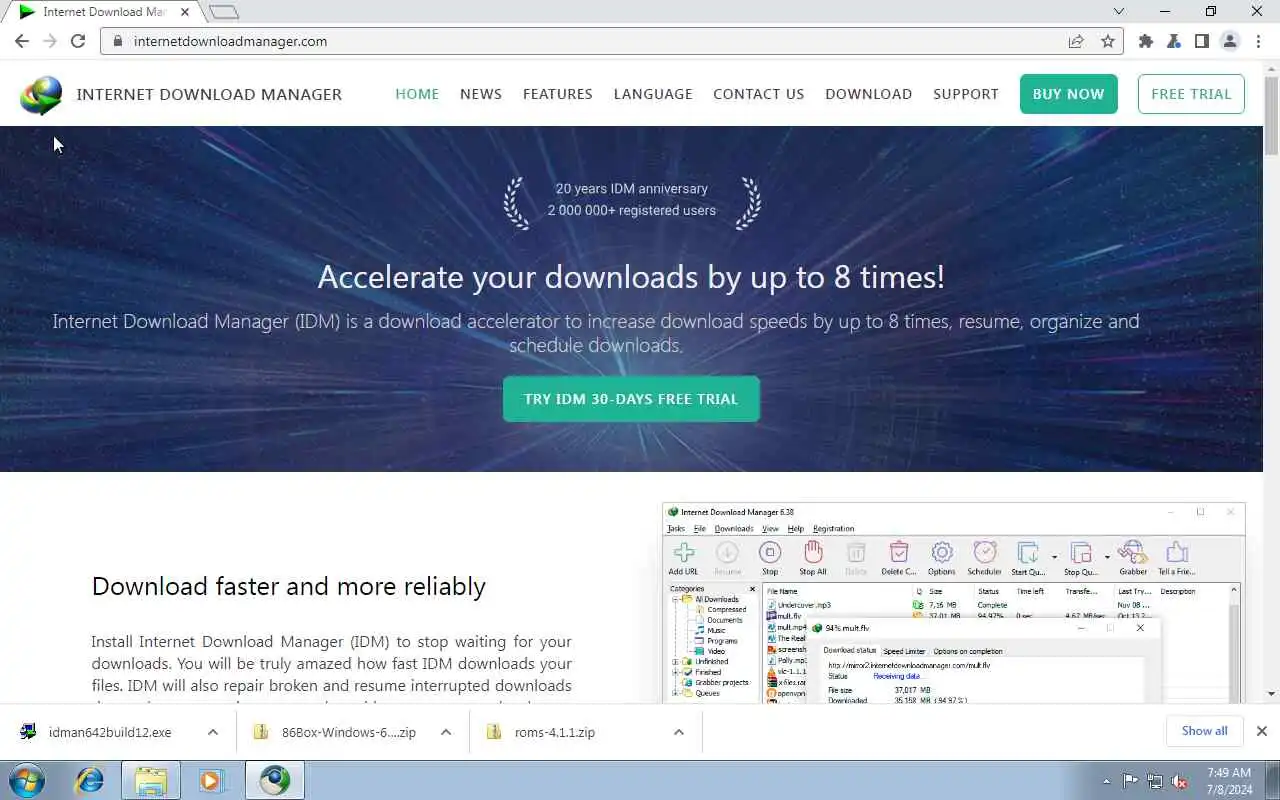Click the Add URL icon in screenshot

[x=684, y=558]
